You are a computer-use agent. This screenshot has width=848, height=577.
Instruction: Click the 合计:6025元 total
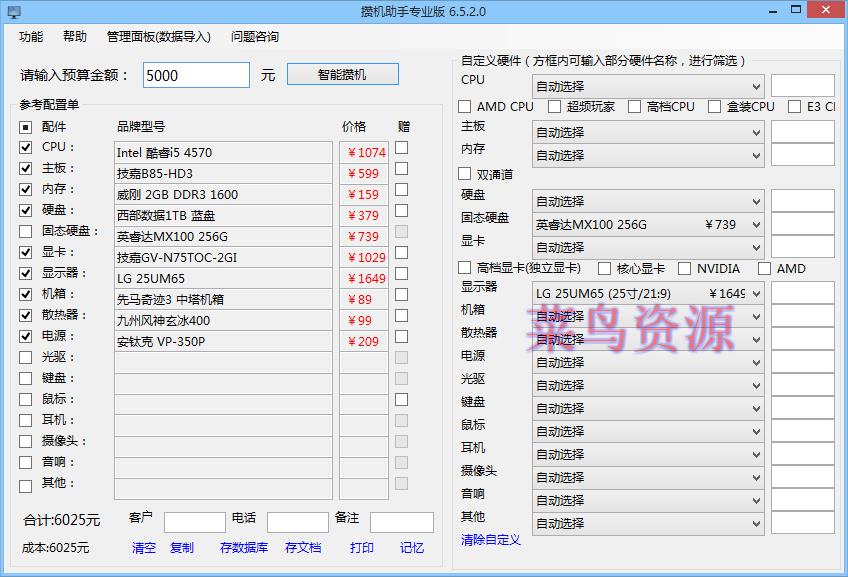pyautogui.click(x=62, y=520)
